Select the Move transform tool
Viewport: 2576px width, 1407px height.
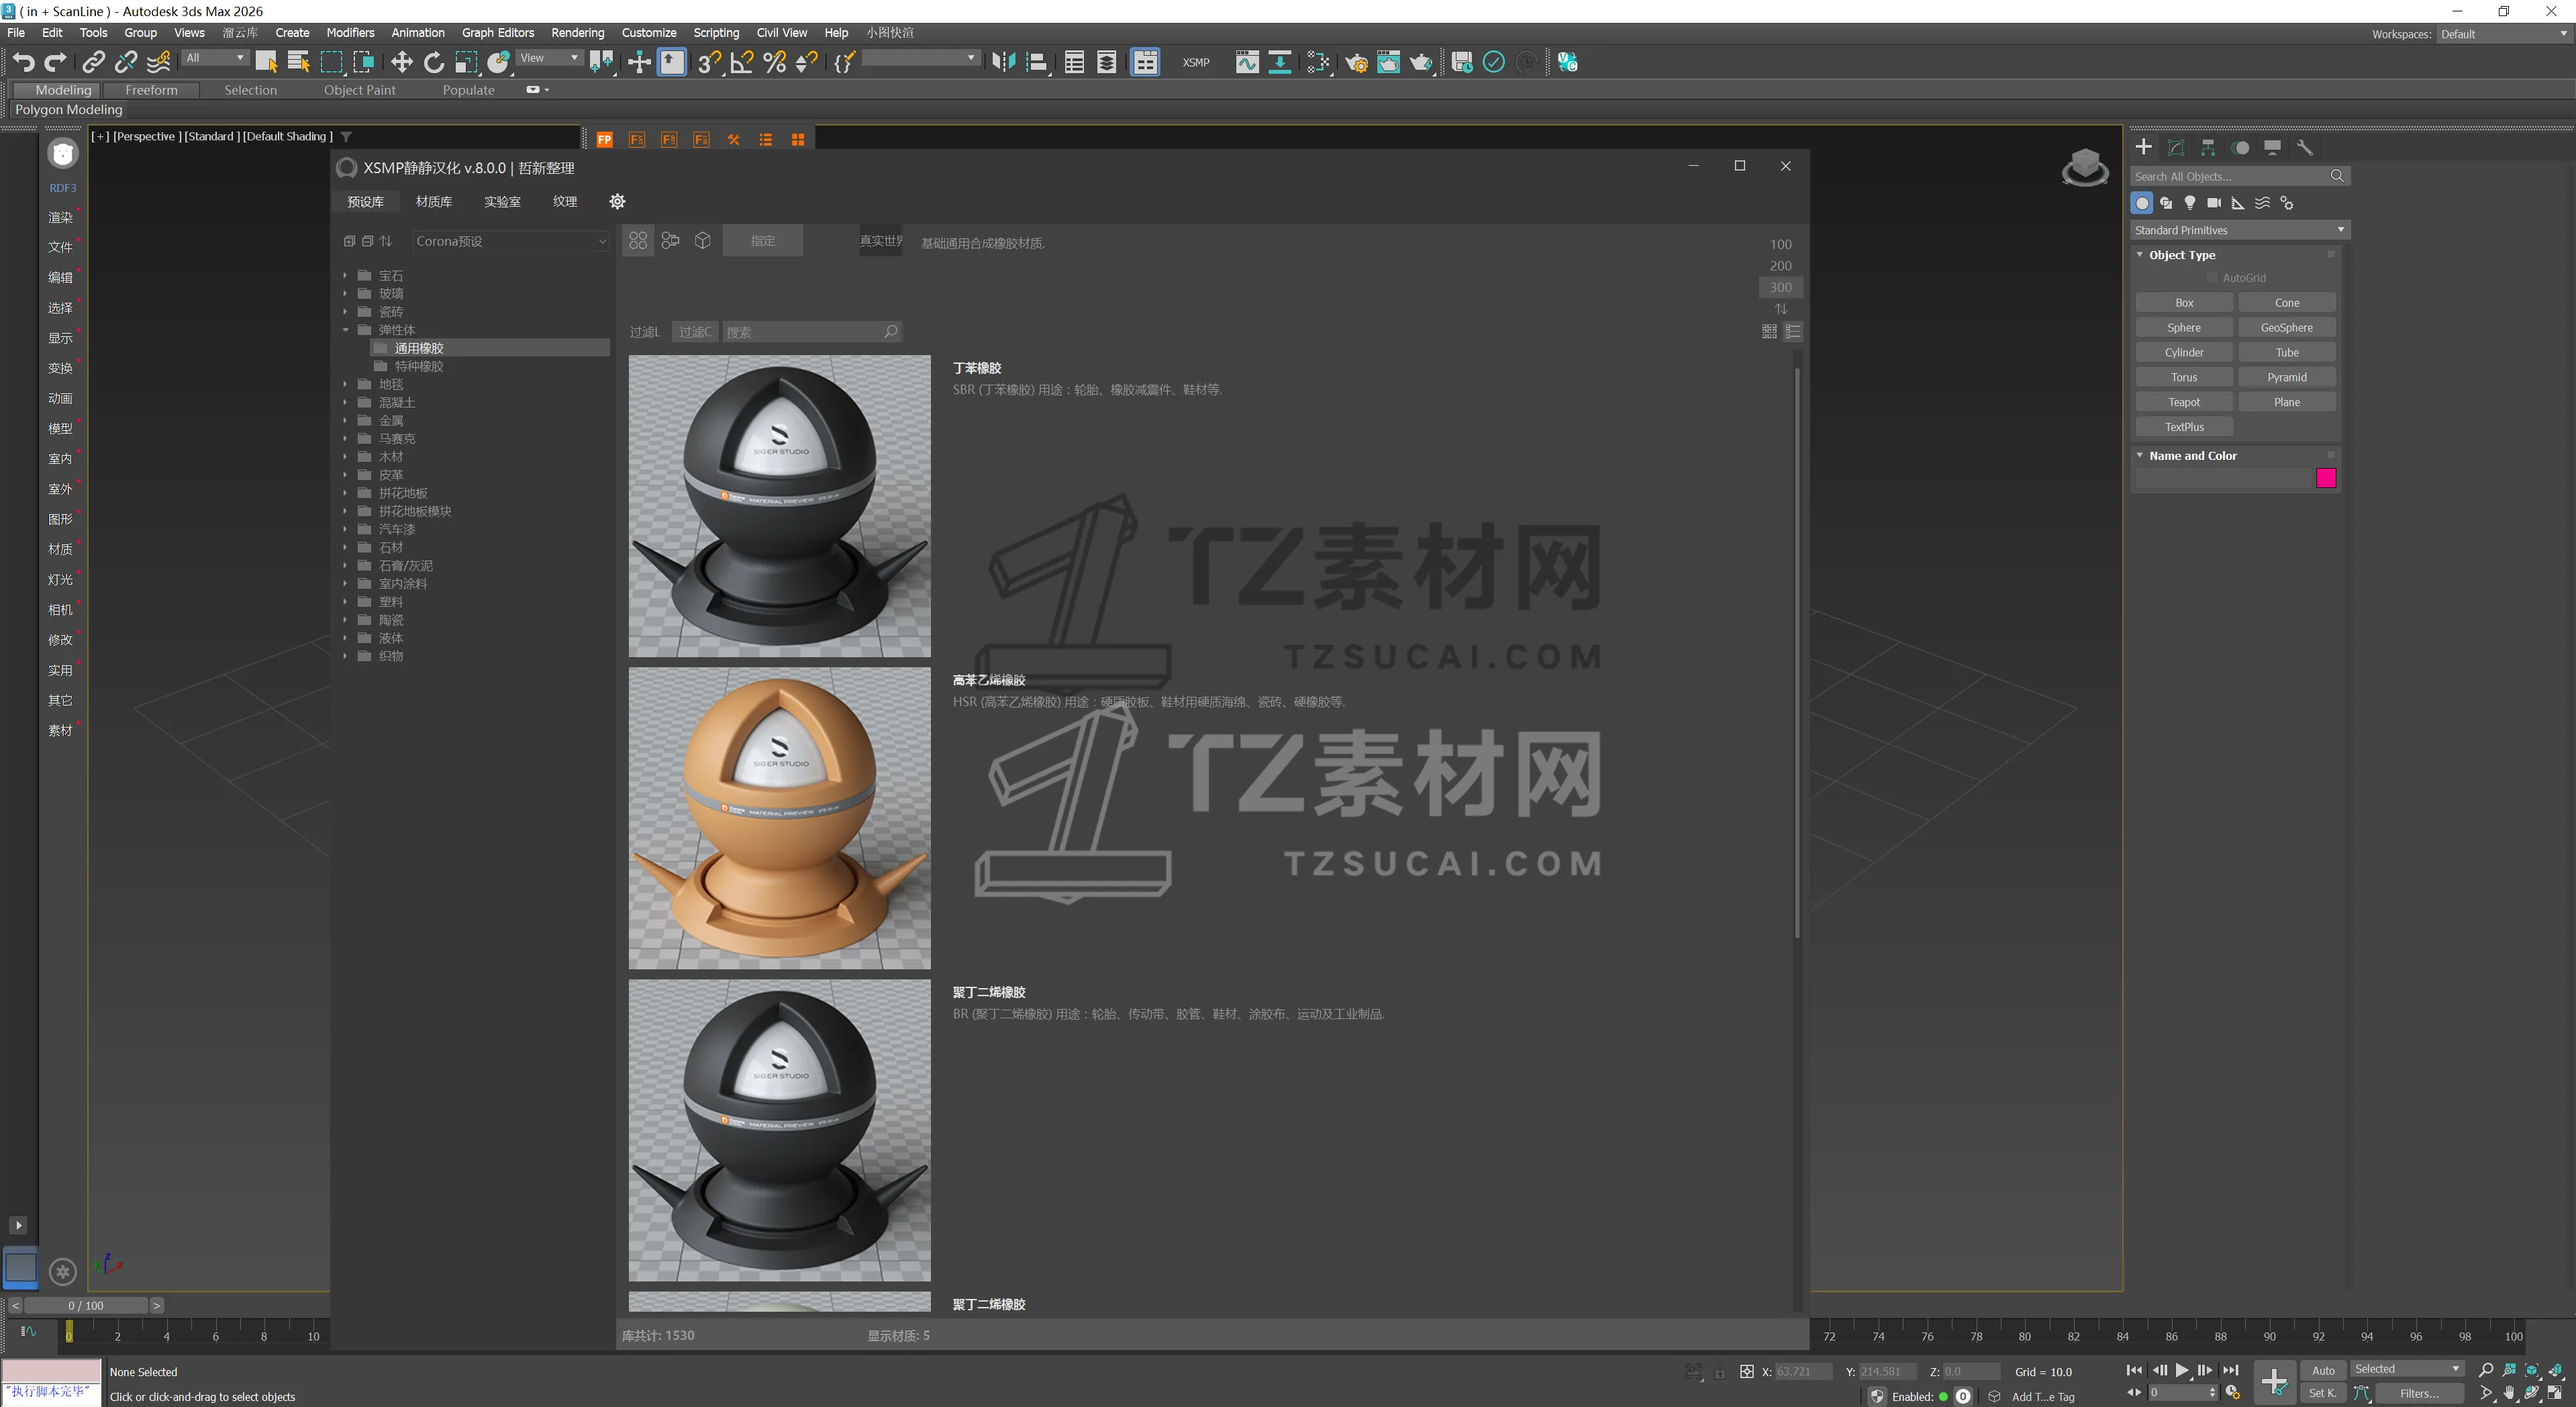pos(401,62)
